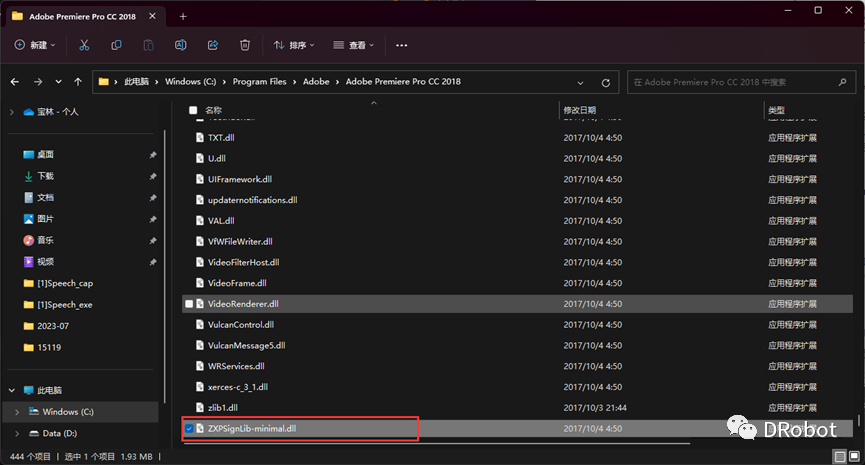
Task: Toggle the select-all checkbox in header
Action: coord(193,110)
